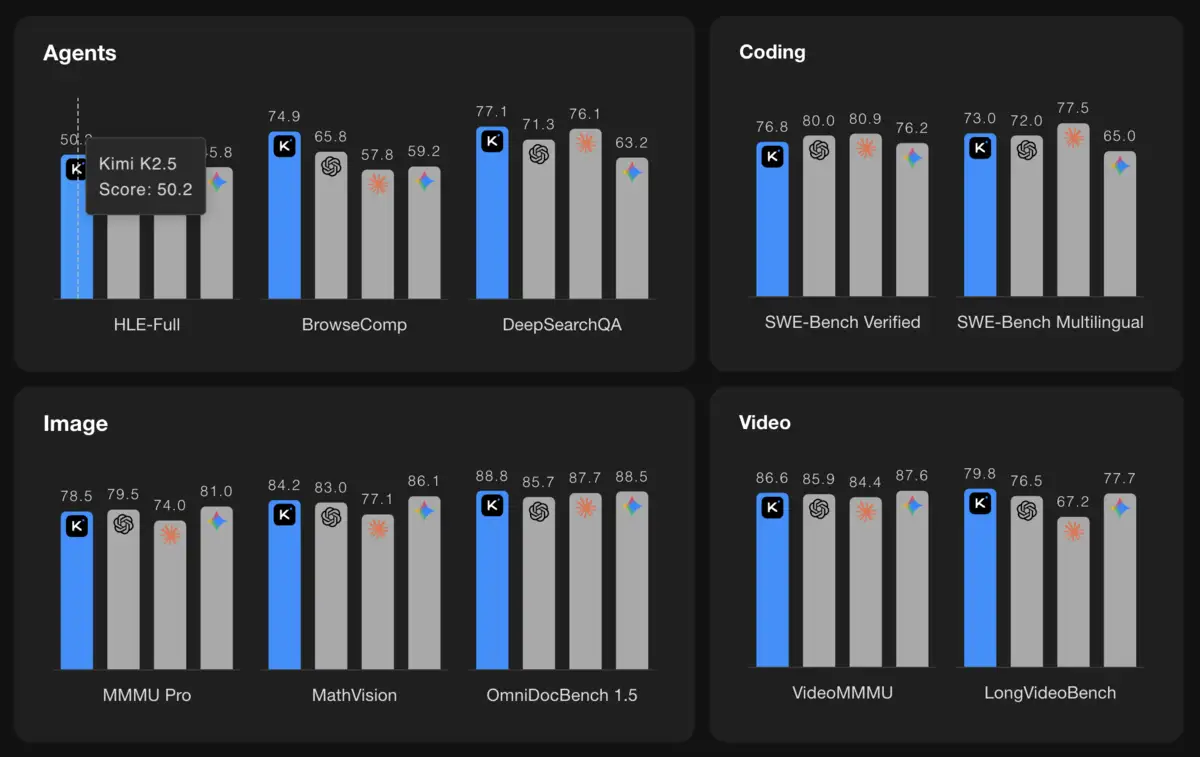Image resolution: width=1200 pixels, height=757 pixels.
Task: Click the Agents section heading
Action: tap(80, 53)
